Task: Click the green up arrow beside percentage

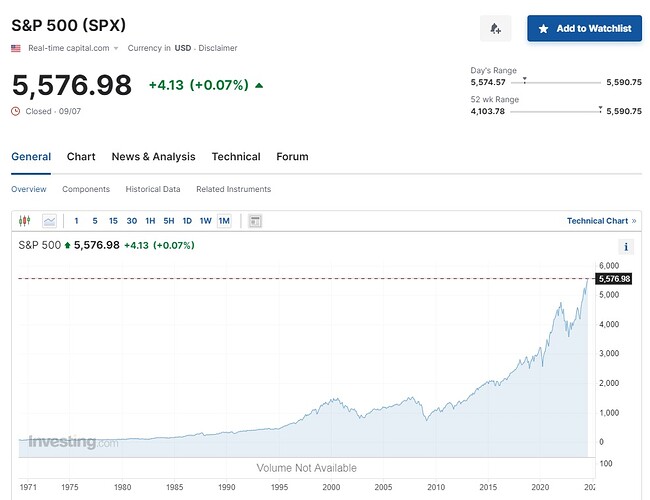Action: (259, 85)
